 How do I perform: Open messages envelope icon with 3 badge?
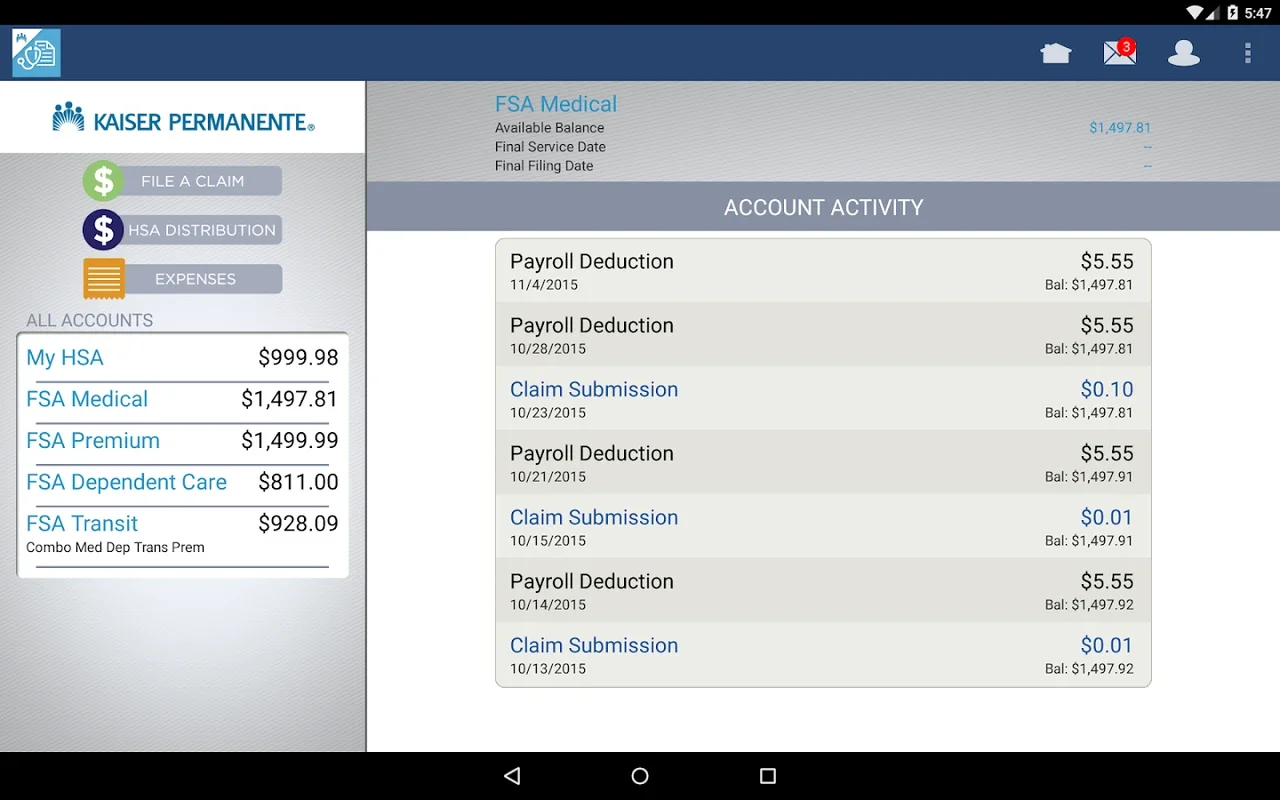tap(1120, 52)
